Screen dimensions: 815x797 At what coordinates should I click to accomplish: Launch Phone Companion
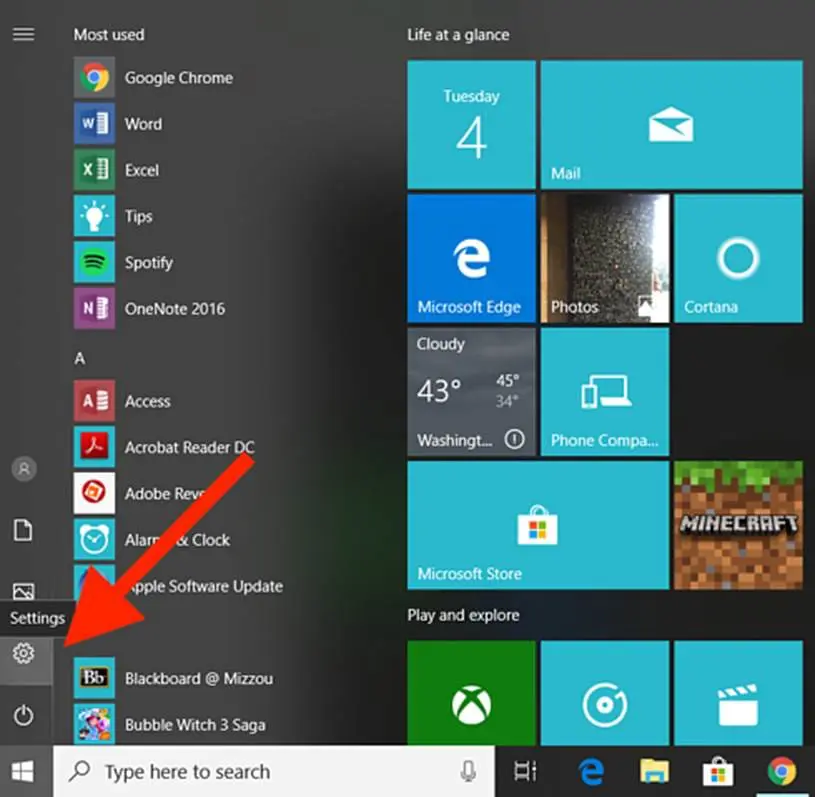604,391
